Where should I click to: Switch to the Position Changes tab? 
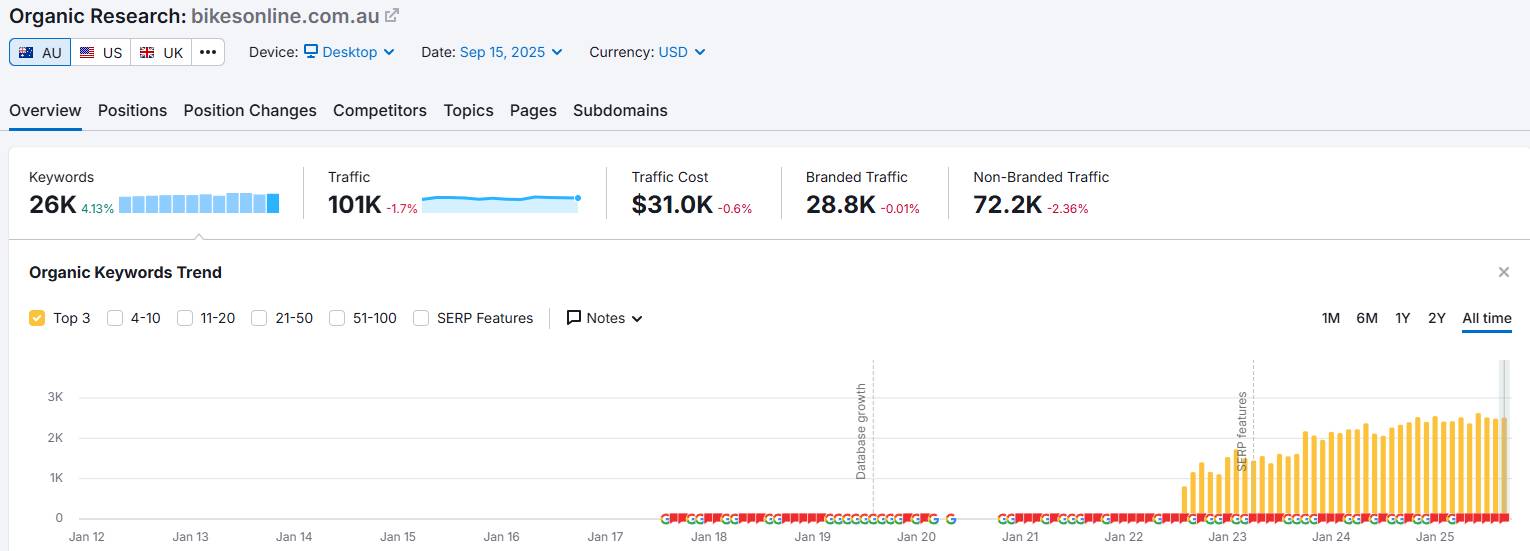(250, 110)
